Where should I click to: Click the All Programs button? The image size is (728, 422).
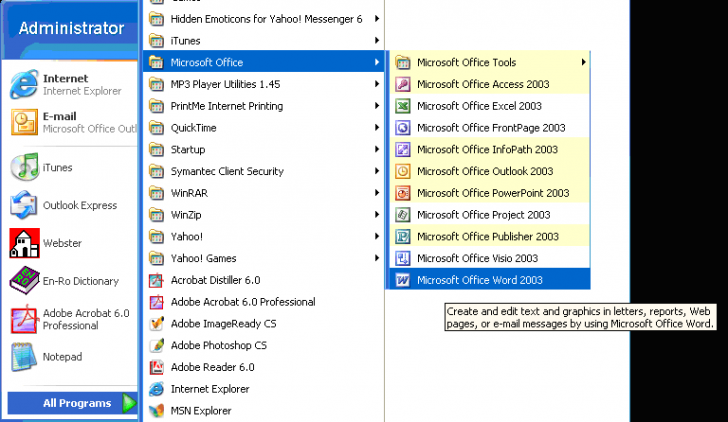[72, 403]
